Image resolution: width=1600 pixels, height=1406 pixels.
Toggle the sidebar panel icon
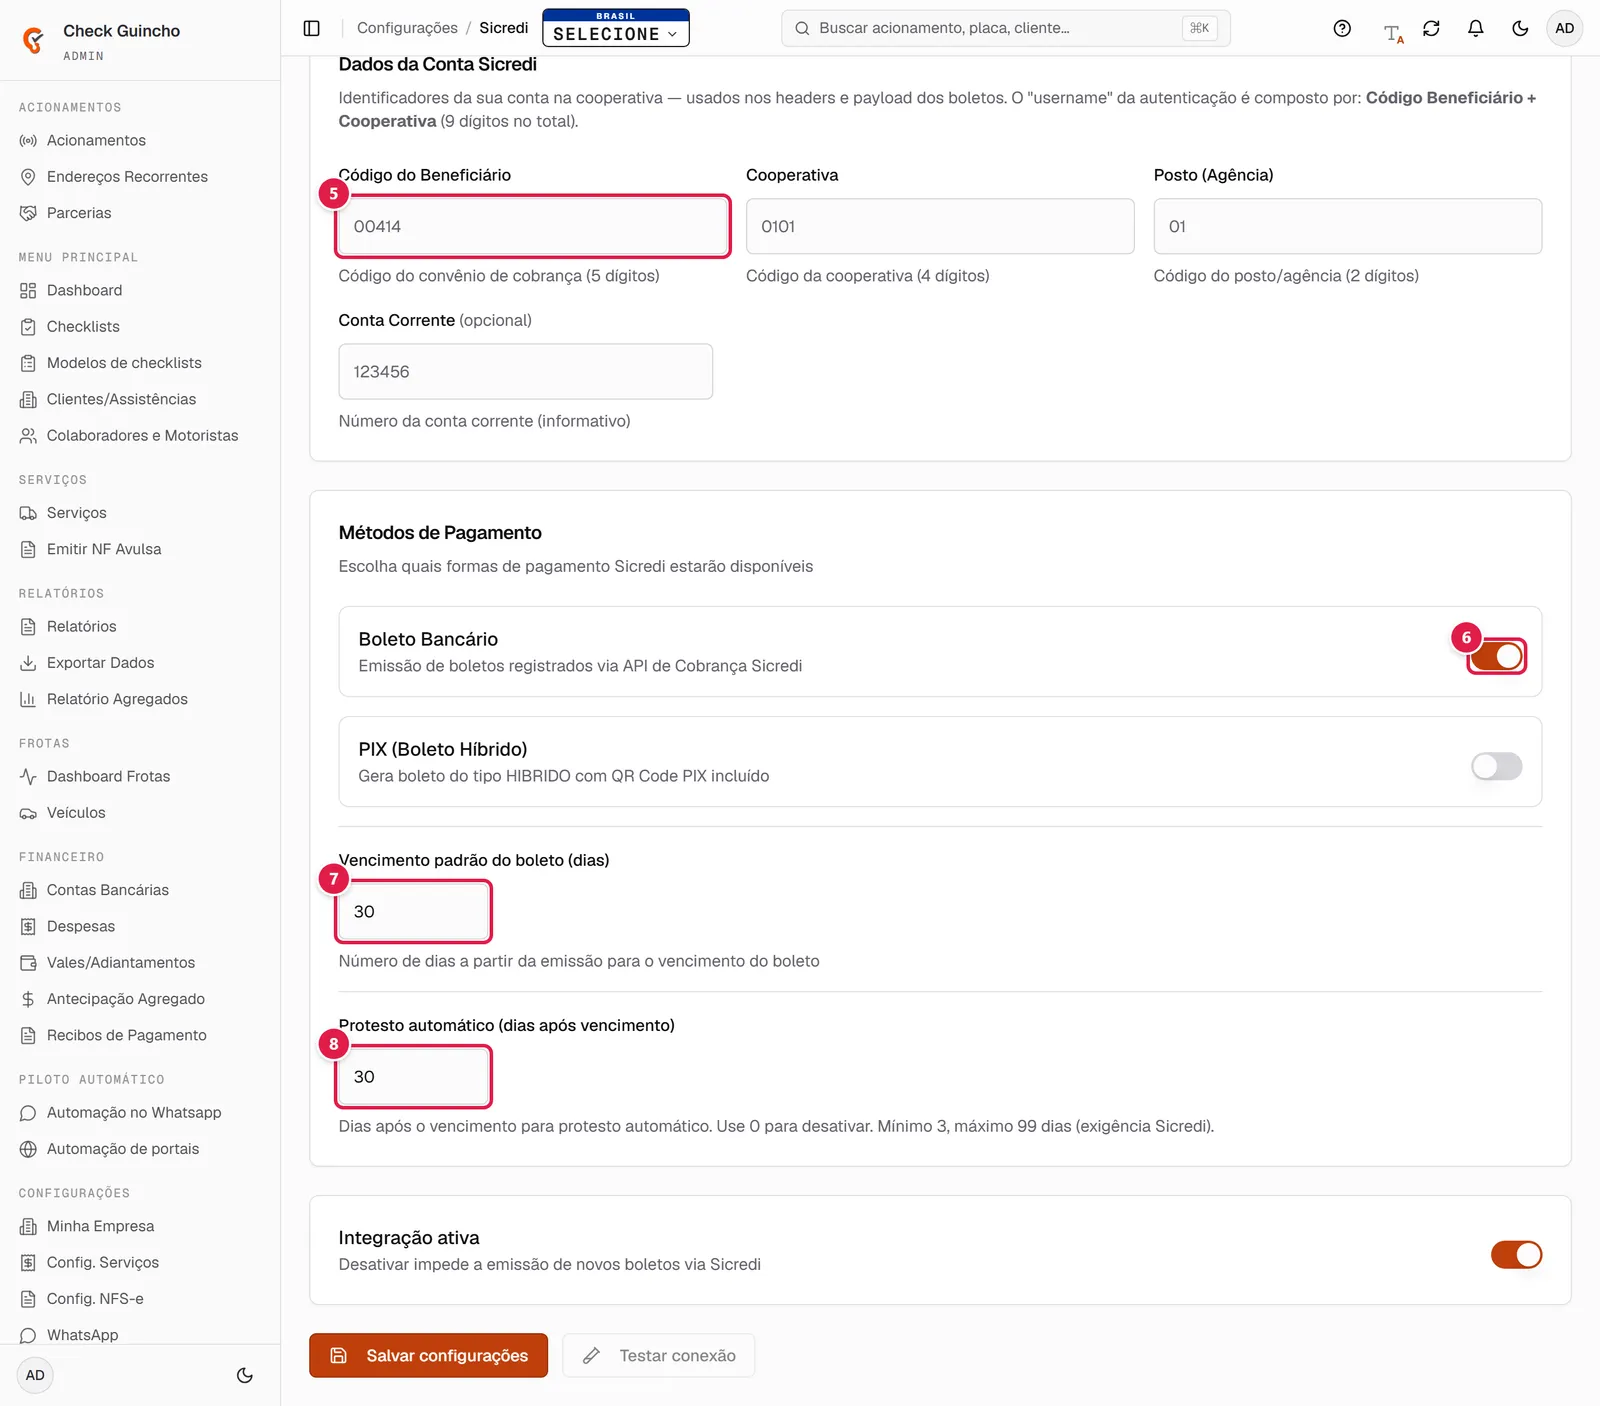point(312,28)
